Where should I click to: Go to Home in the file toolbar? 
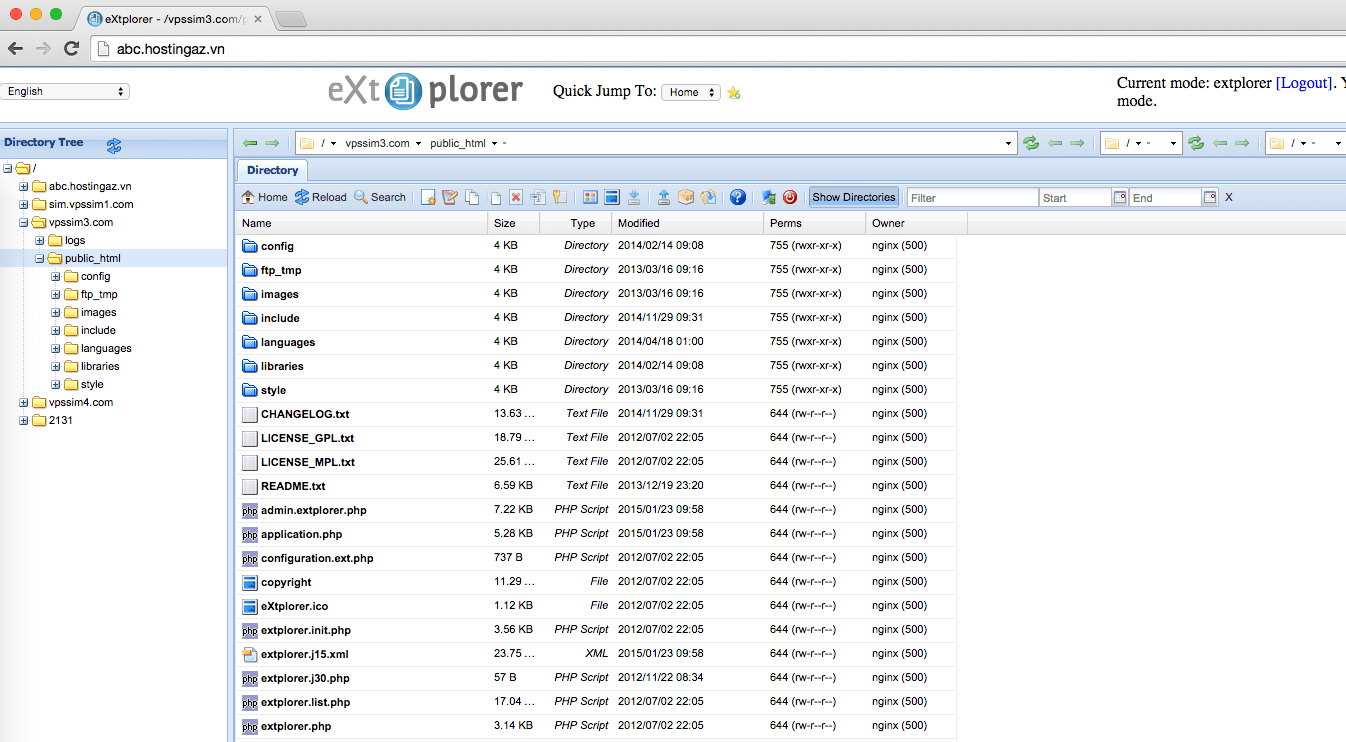coord(264,197)
